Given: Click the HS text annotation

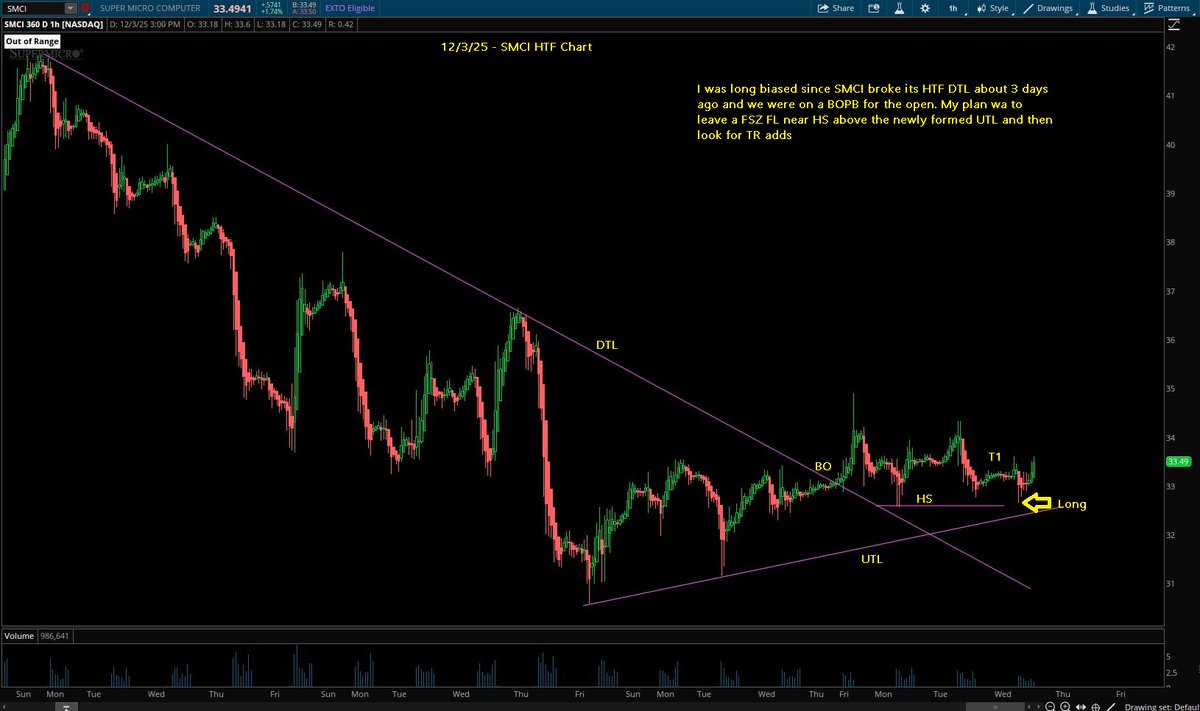Looking at the screenshot, I should click(925, 497).
